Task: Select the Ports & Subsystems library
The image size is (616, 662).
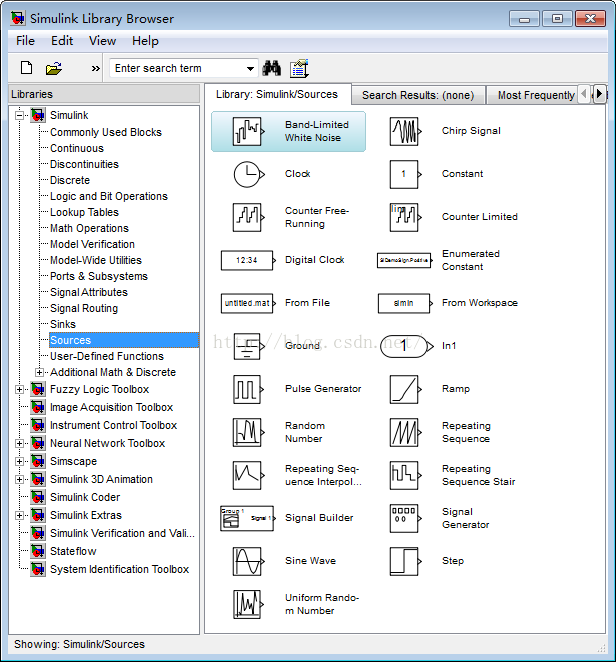Action: pyautogui.click(x=99, y=276)
